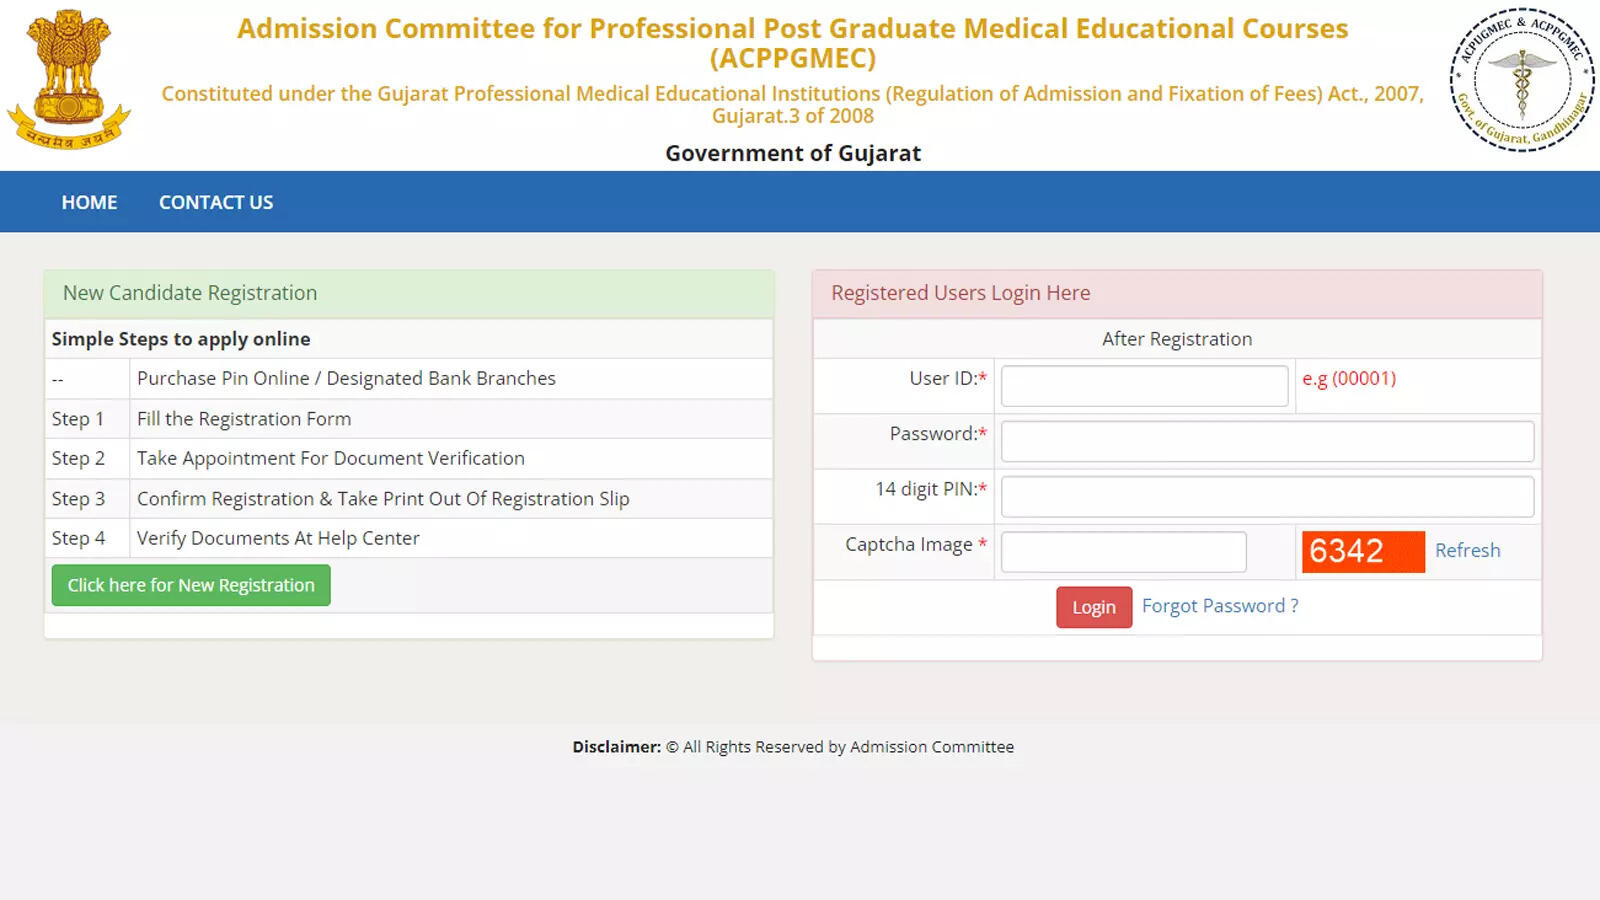Image resolution: width=1600 pixels, height=900 pixels.
Task: Open the Forgot Password link
Action: pyautogui.click(x=1220, y=606)
